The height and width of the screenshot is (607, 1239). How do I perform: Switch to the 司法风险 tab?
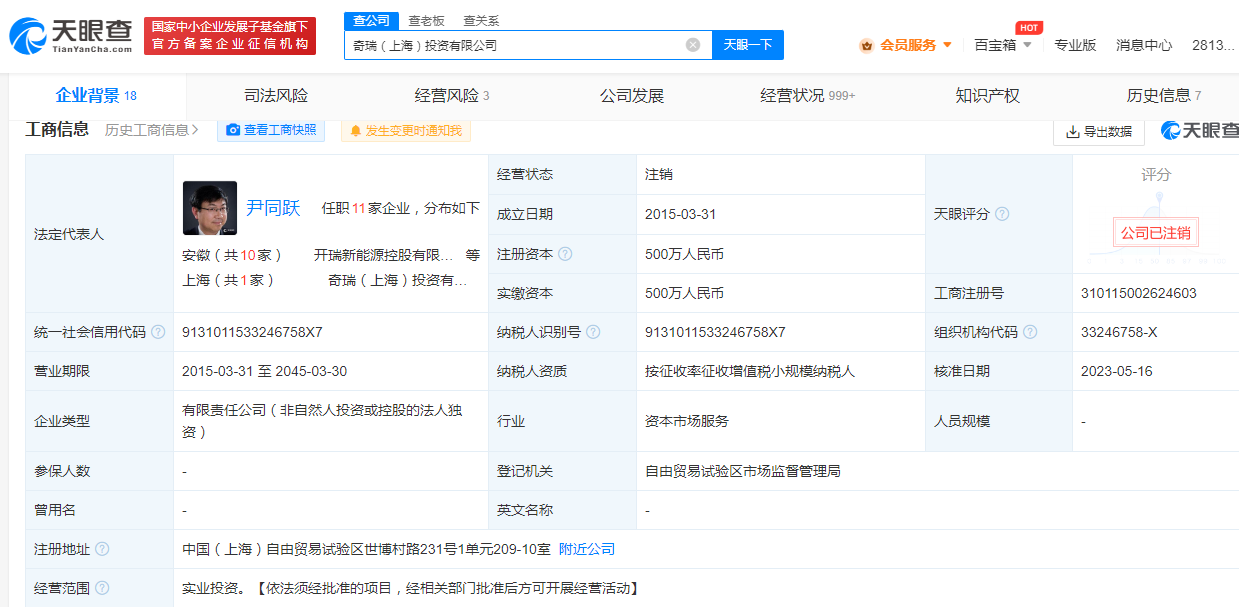(276, 96)
